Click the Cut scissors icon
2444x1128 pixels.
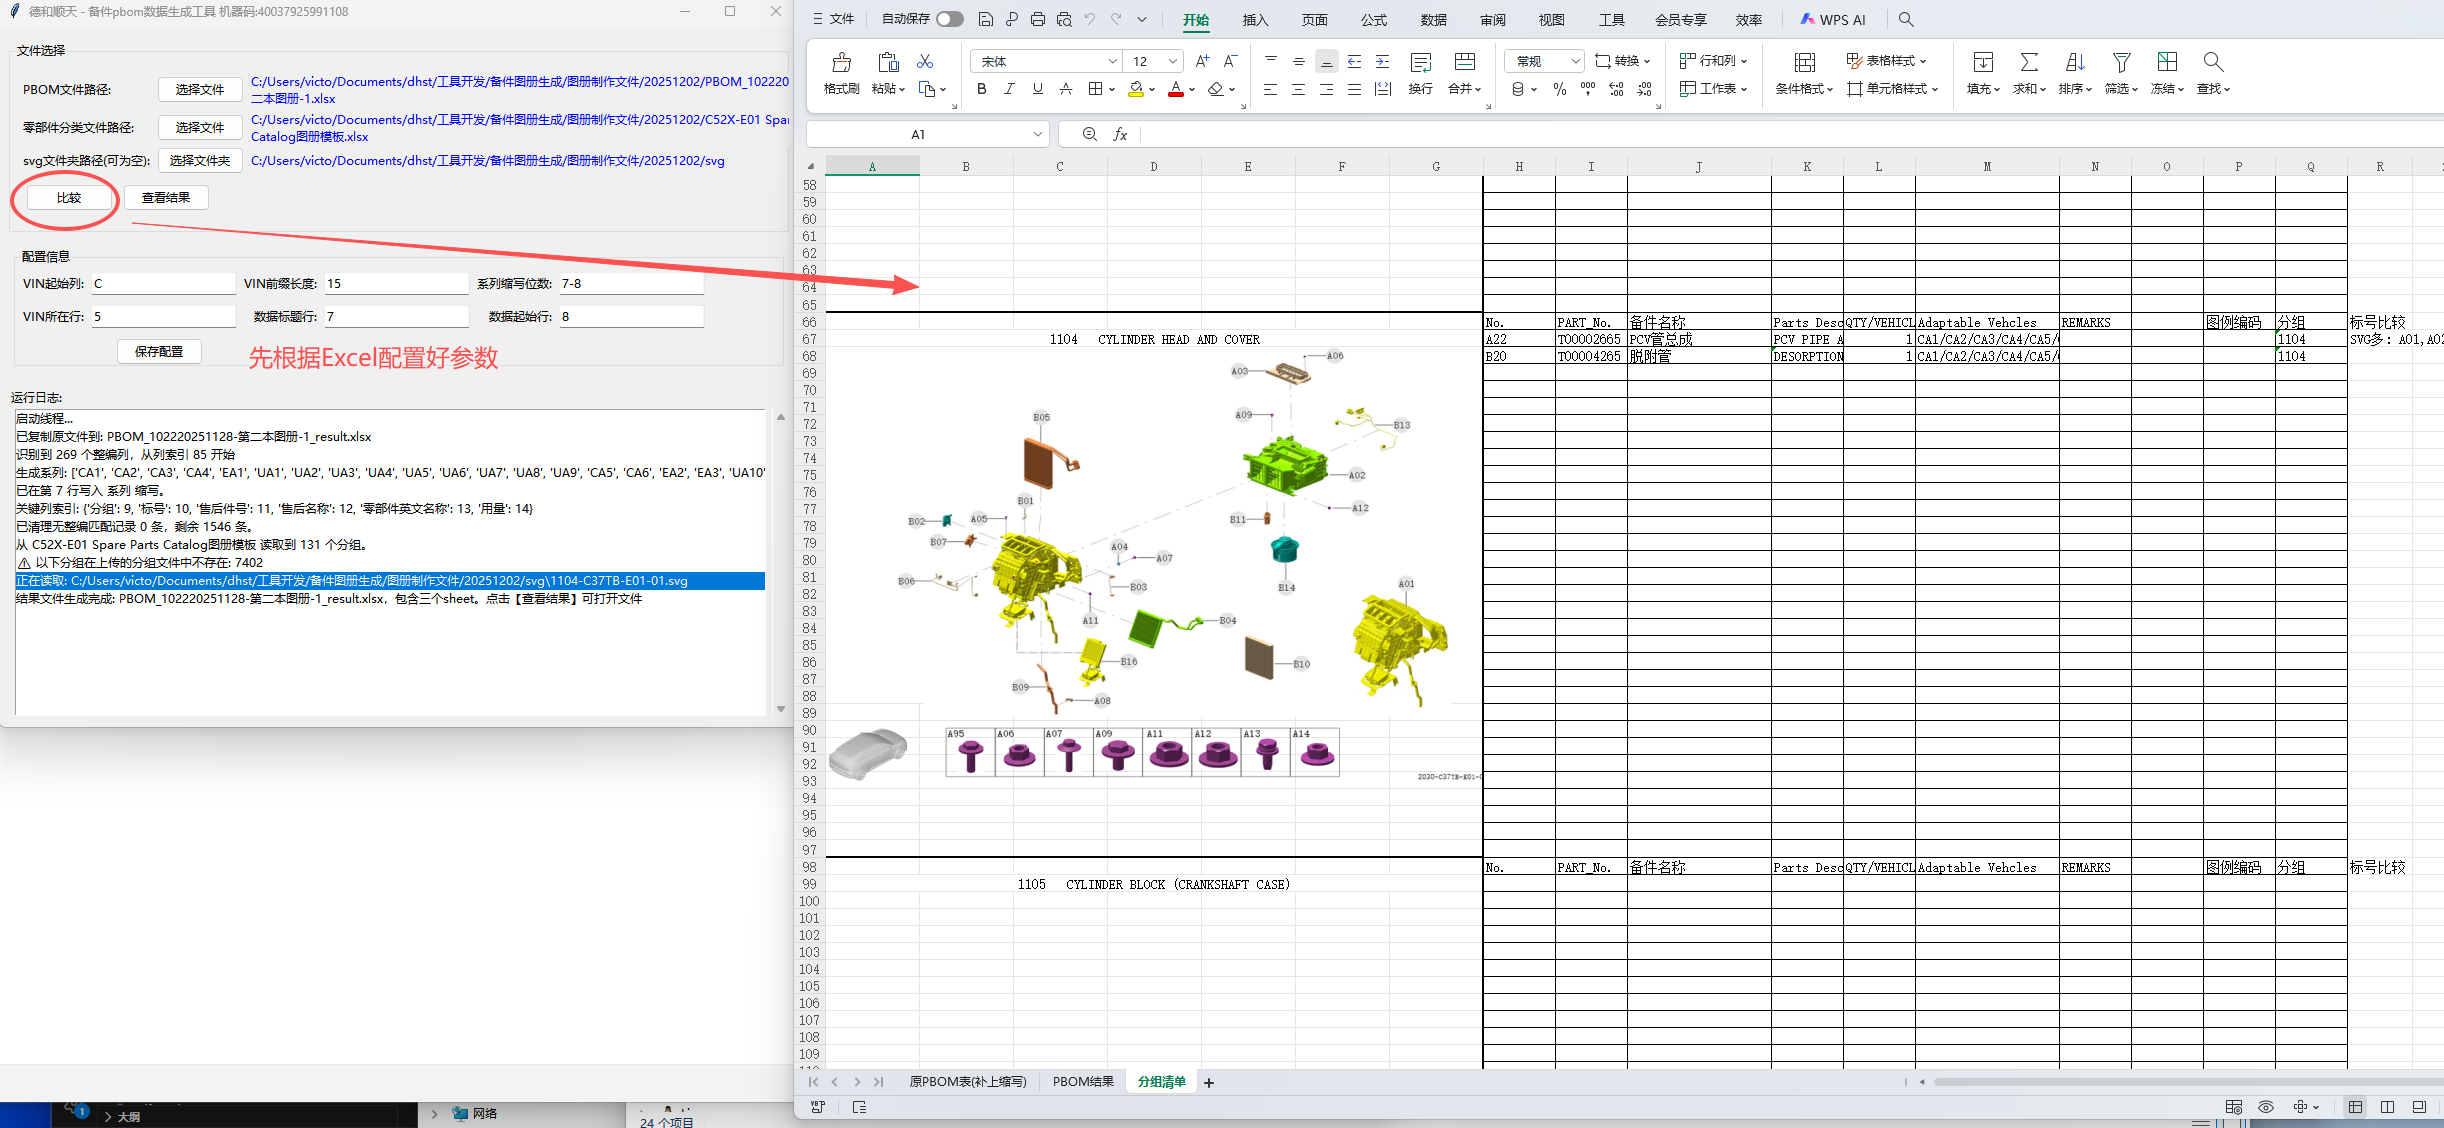[x=925, y=61]
